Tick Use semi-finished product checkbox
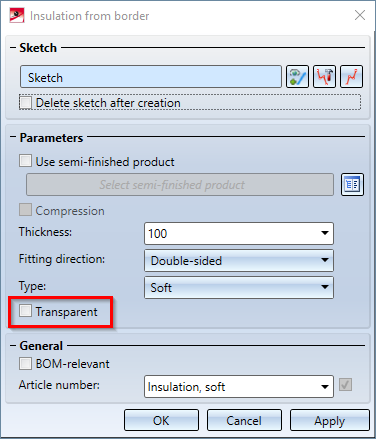376x439 pixels. [26, 161]
